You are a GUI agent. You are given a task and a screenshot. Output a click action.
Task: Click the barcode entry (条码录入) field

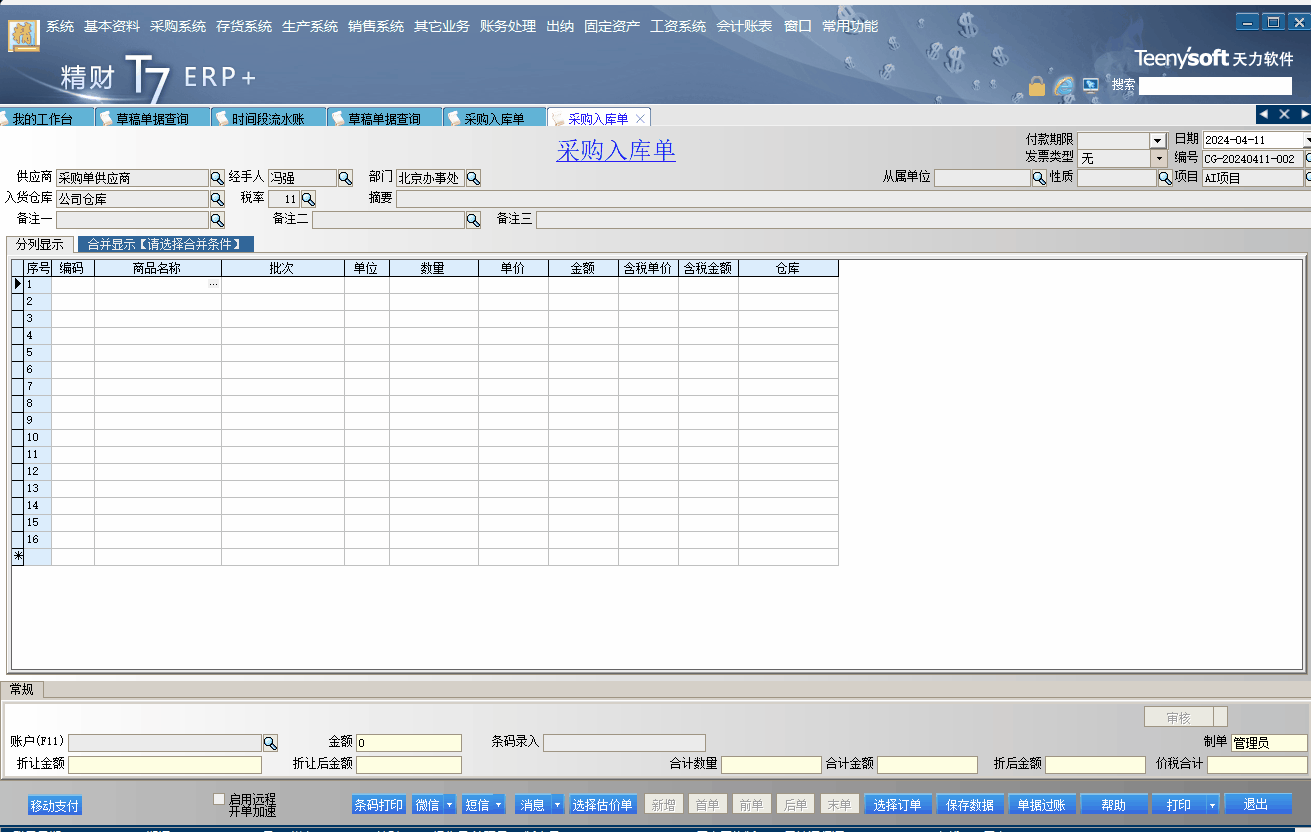(624, 742)
